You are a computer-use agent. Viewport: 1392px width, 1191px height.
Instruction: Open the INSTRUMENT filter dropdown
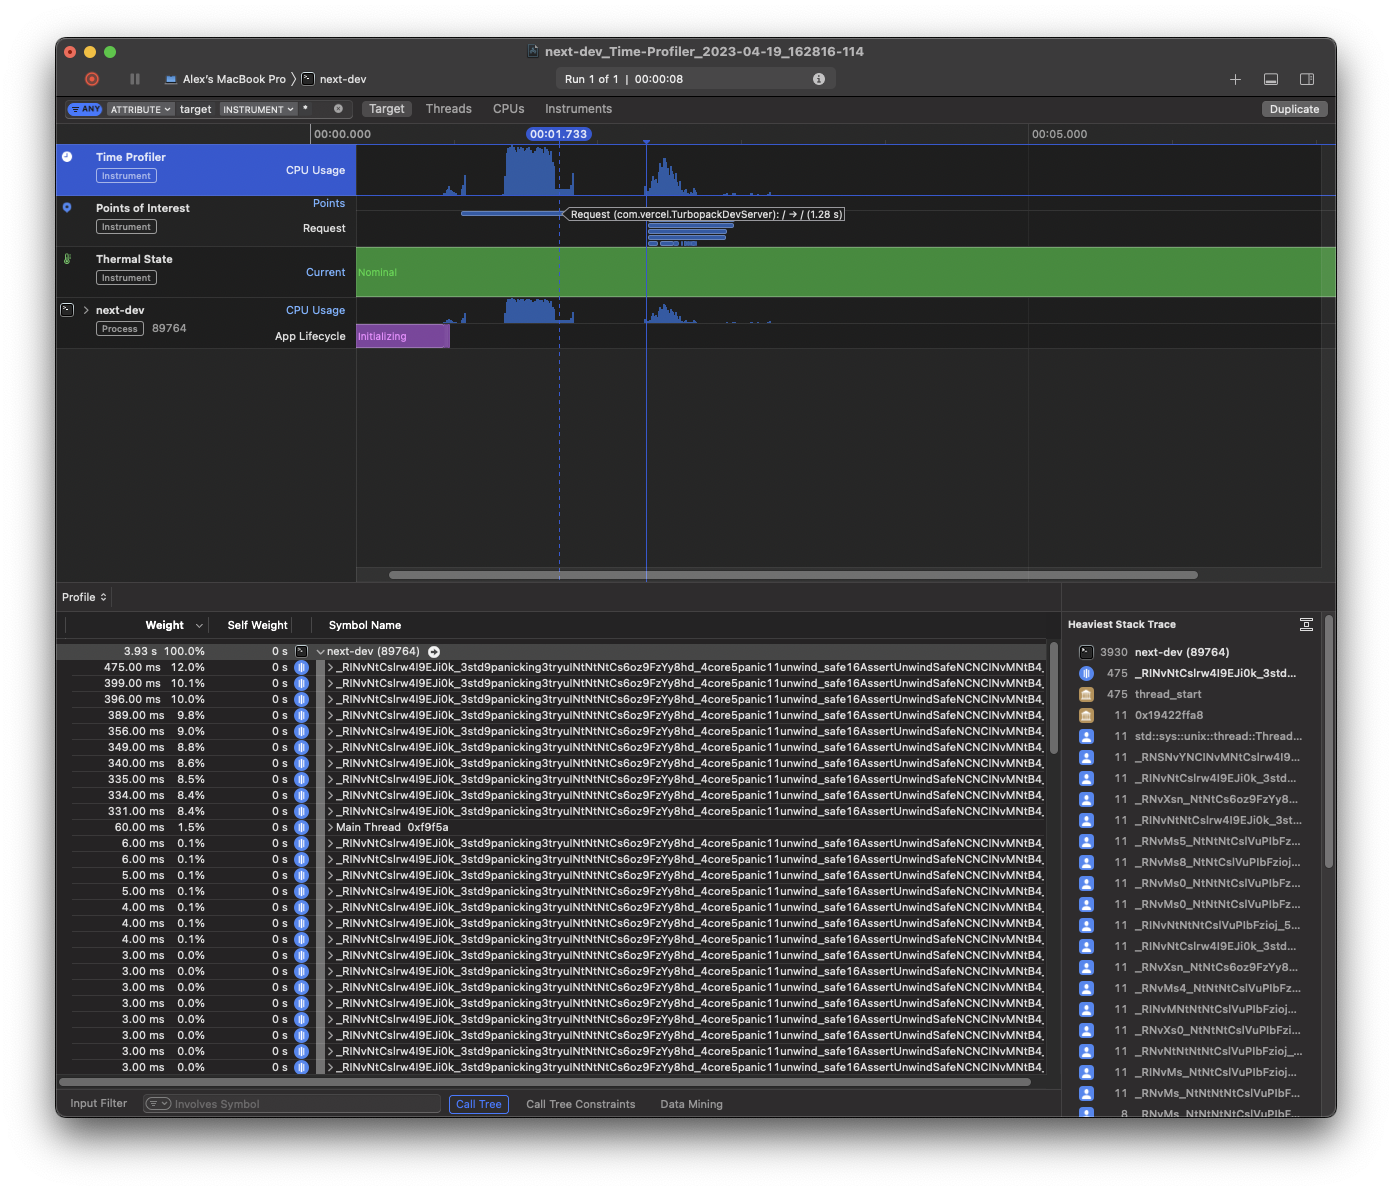pyautogui.click(x=259, y=109)
